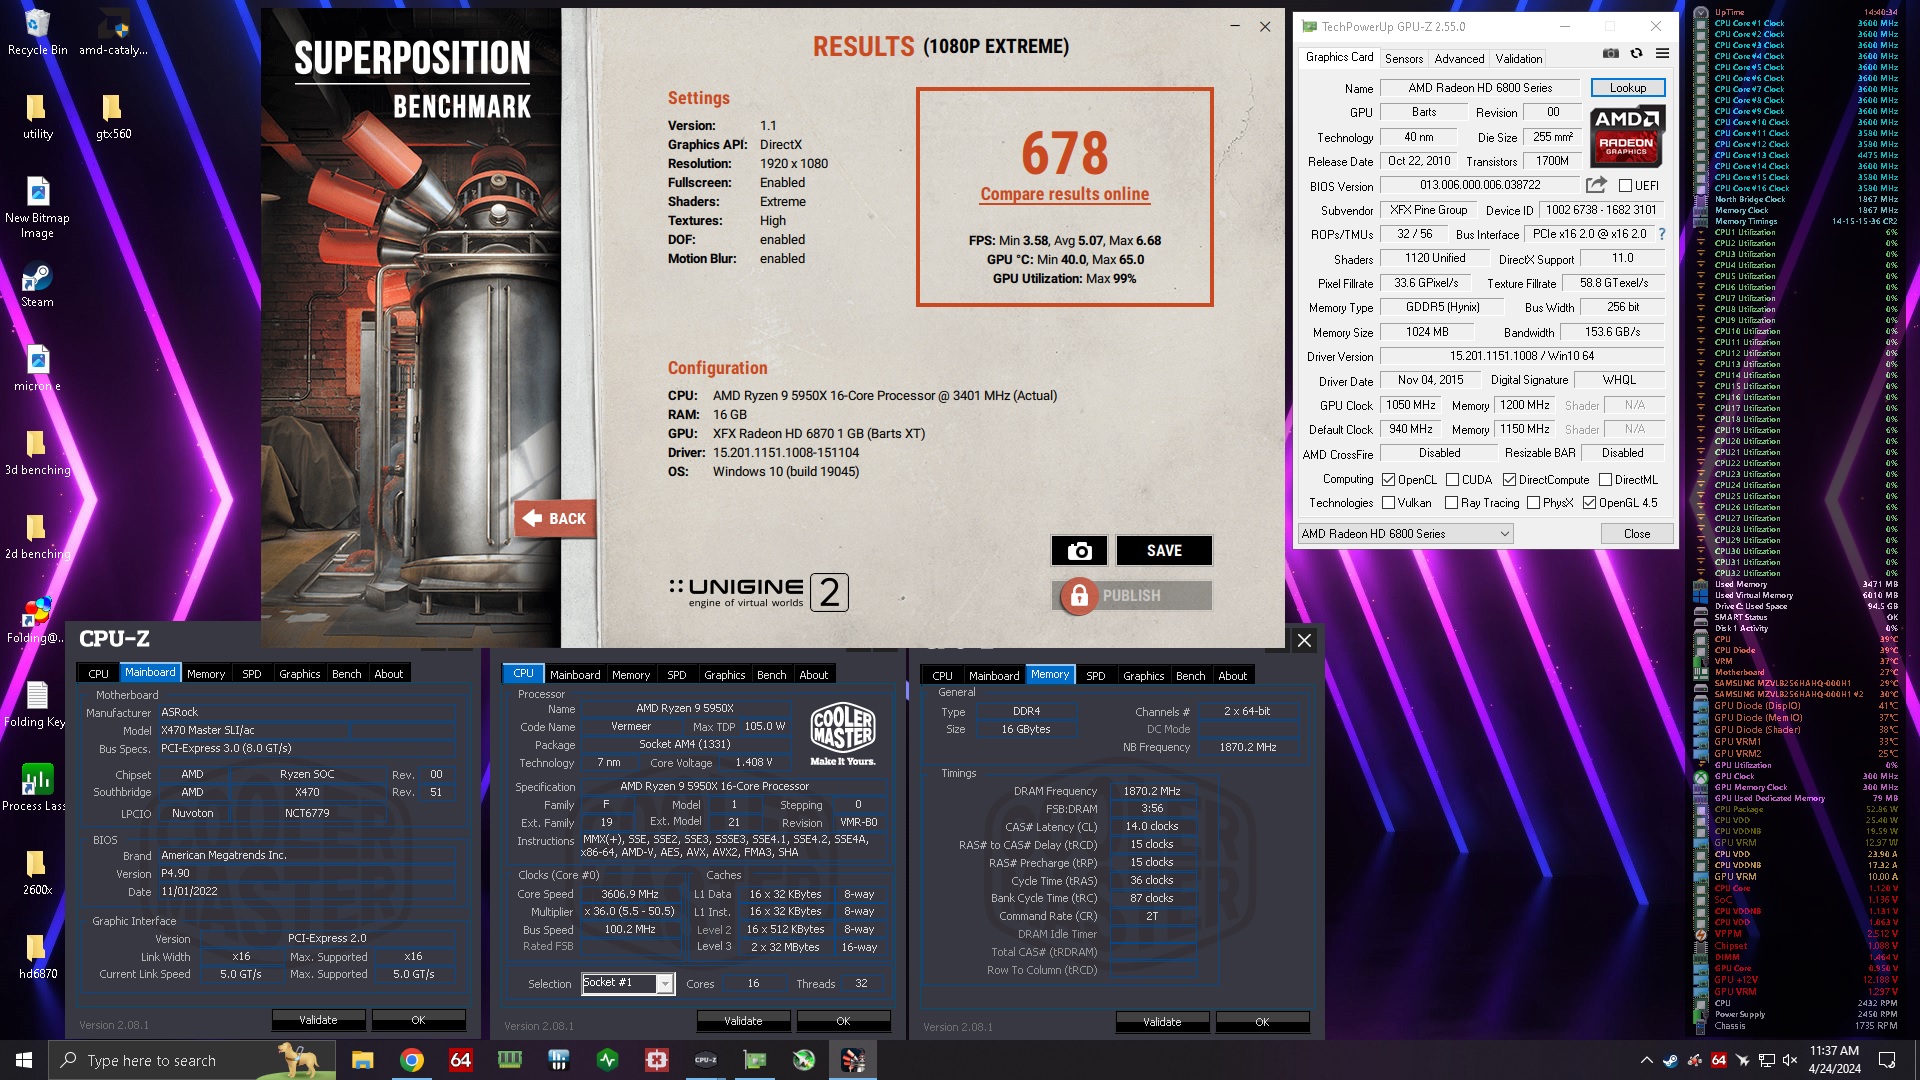Click the Superposition benchmark taskbar icon
The height and width of the screenshot is (1080, 1920).
[853, 1060]
